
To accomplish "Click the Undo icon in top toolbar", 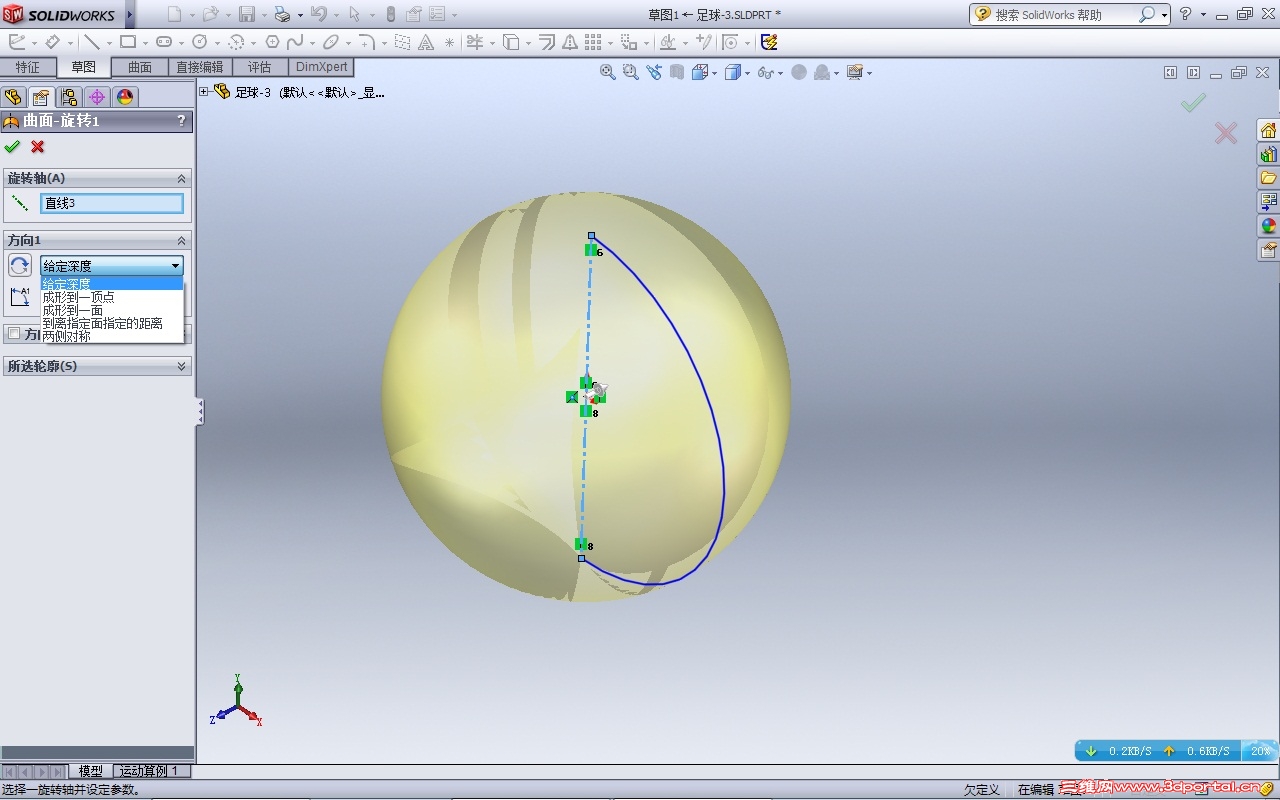I will pyautogui.click(x=319, y=14).
